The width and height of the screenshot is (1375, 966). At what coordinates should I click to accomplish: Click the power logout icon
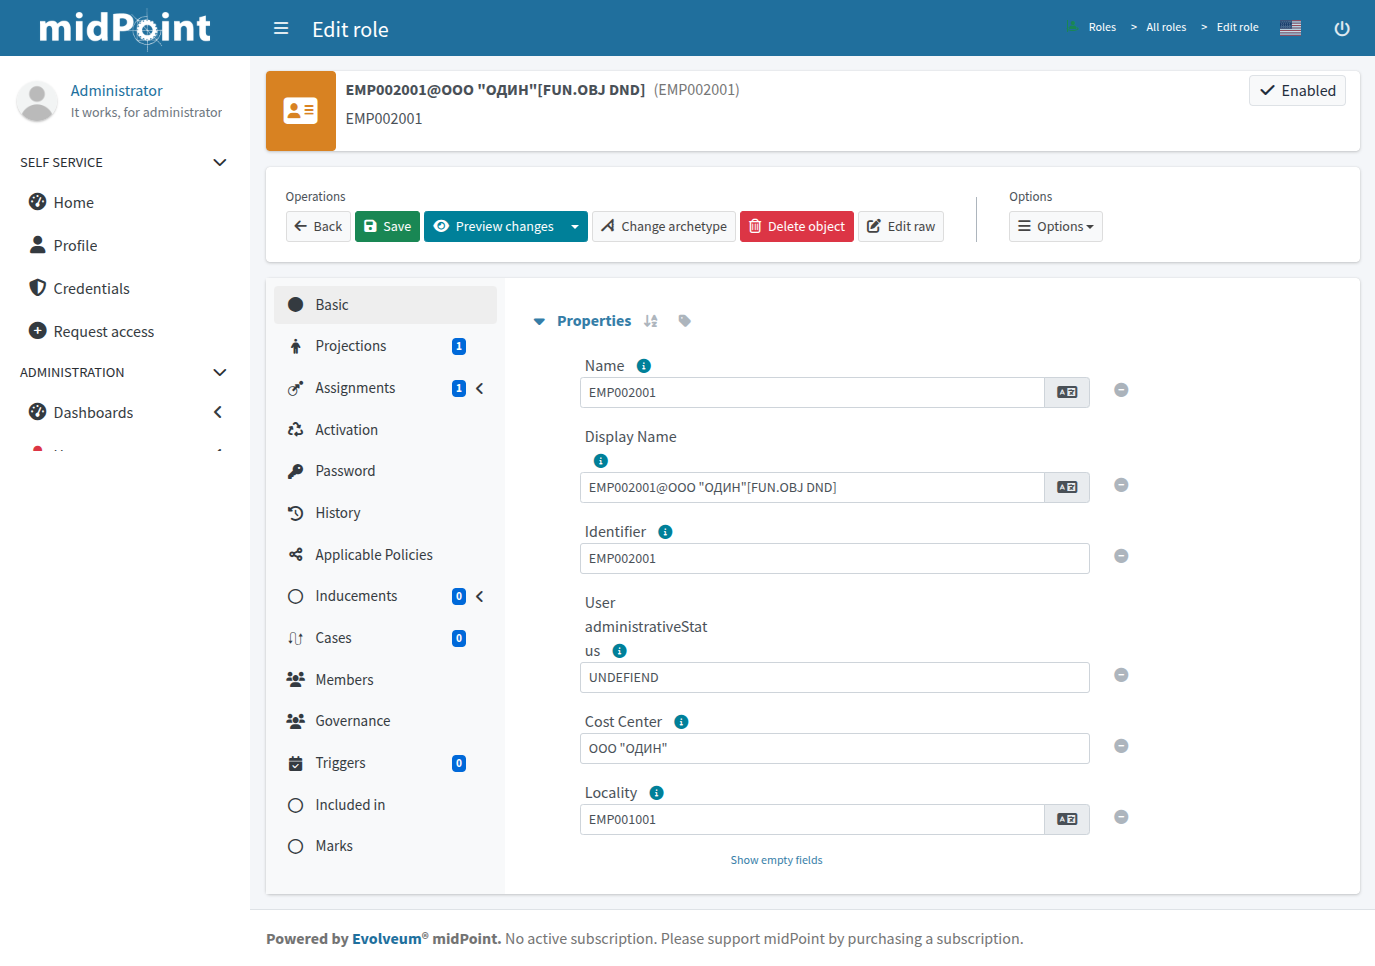pos(1342,28)
